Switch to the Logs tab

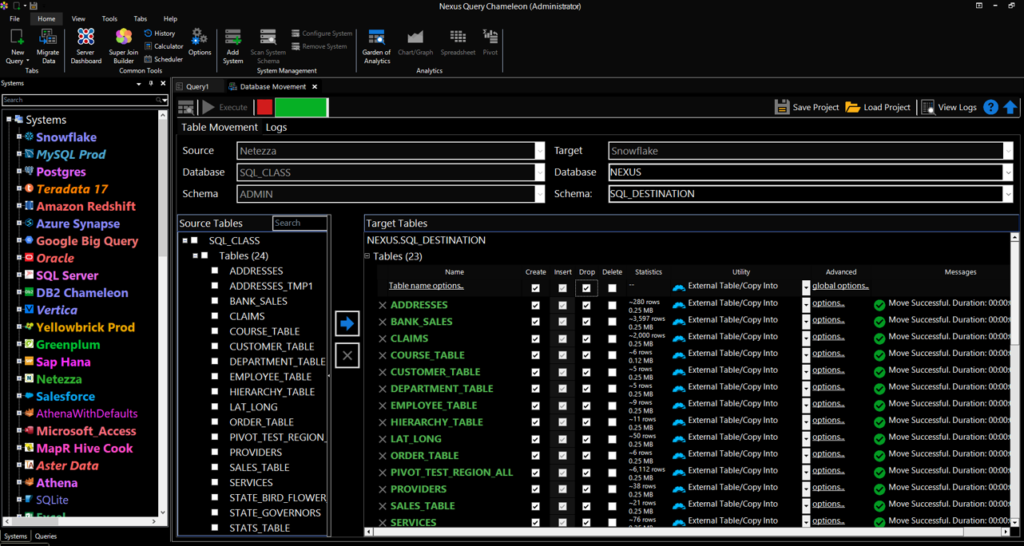click(276, 127)
